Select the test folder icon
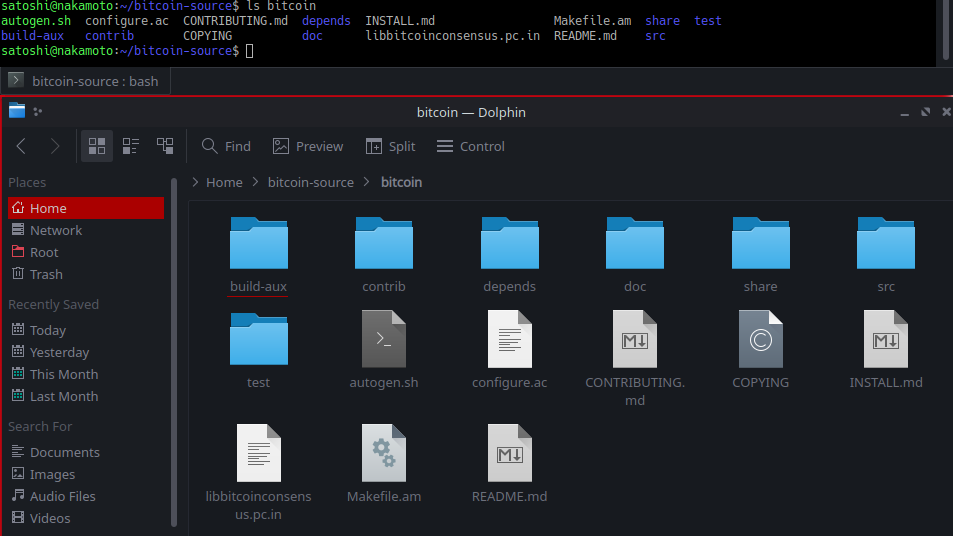Image resolution: width=953 pixels, height=536 pixels. (258, 339)
